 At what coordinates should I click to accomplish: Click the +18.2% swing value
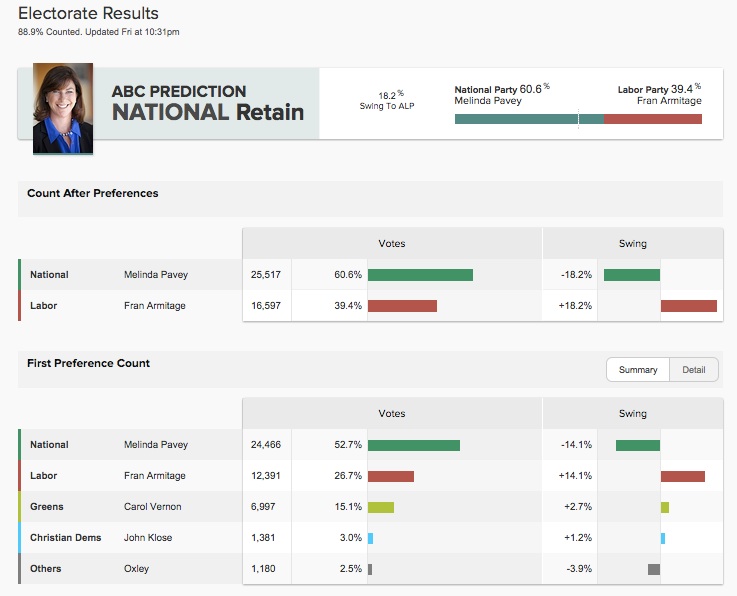coord(575,306)
